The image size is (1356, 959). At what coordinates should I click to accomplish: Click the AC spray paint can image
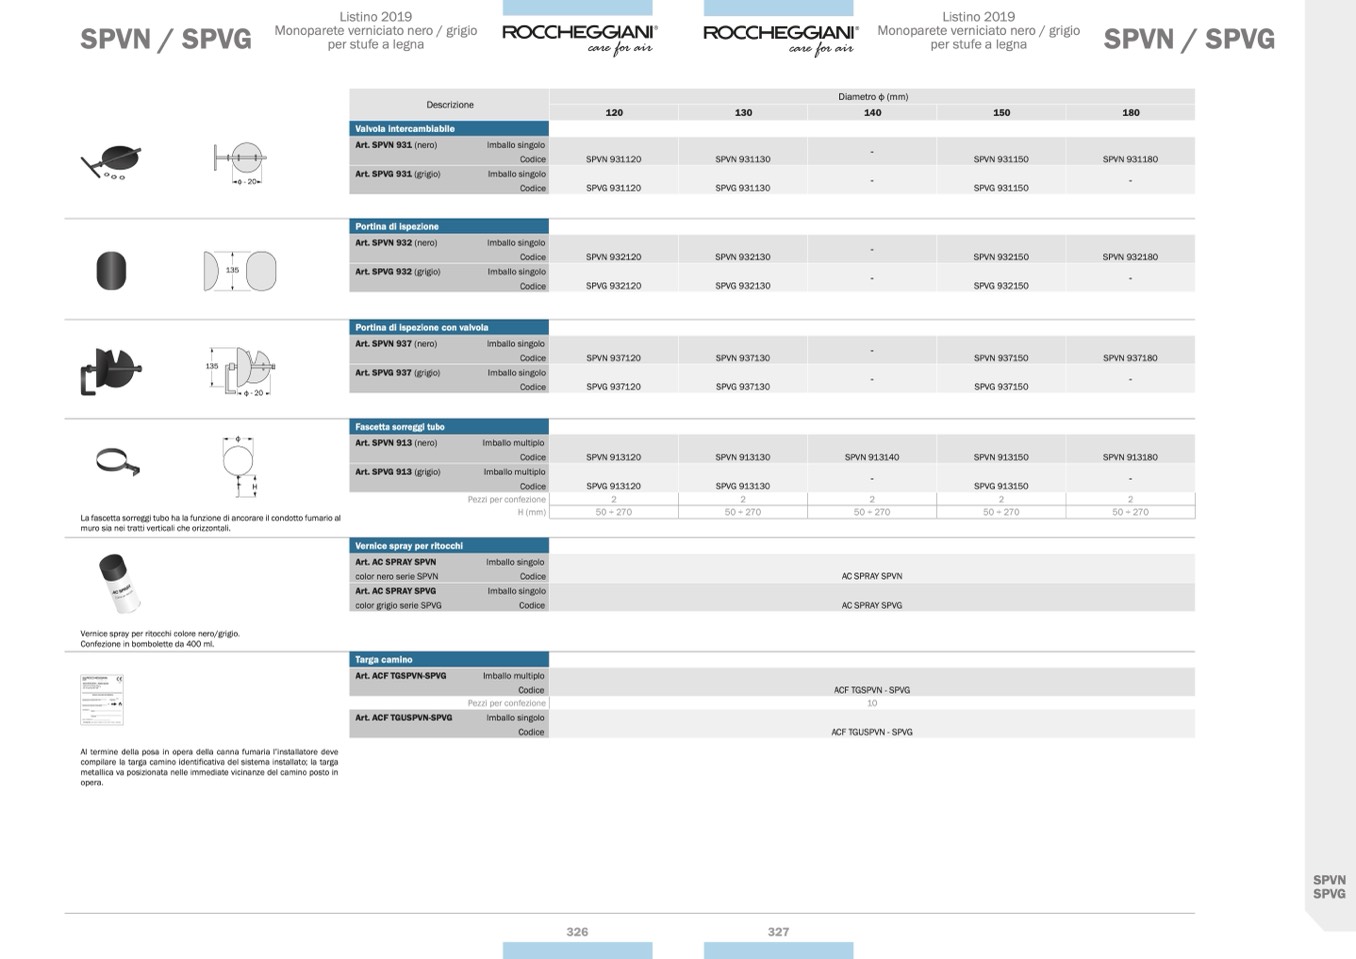119,583
